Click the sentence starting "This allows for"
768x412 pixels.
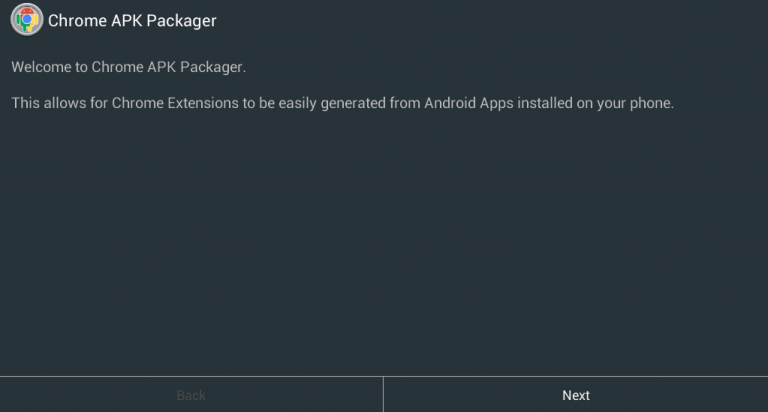(x=342, y=103)
